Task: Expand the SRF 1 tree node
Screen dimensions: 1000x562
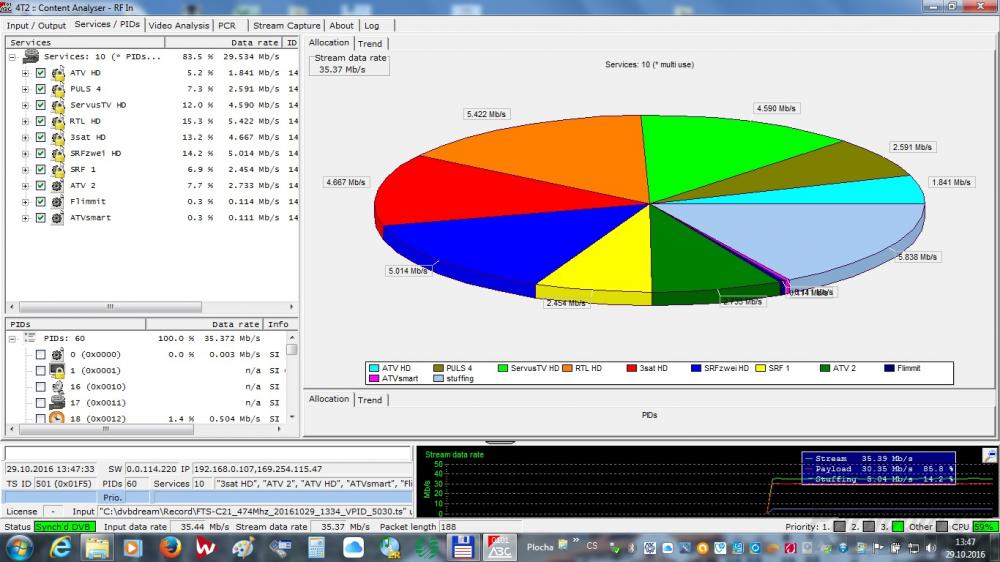Action: 26,170
